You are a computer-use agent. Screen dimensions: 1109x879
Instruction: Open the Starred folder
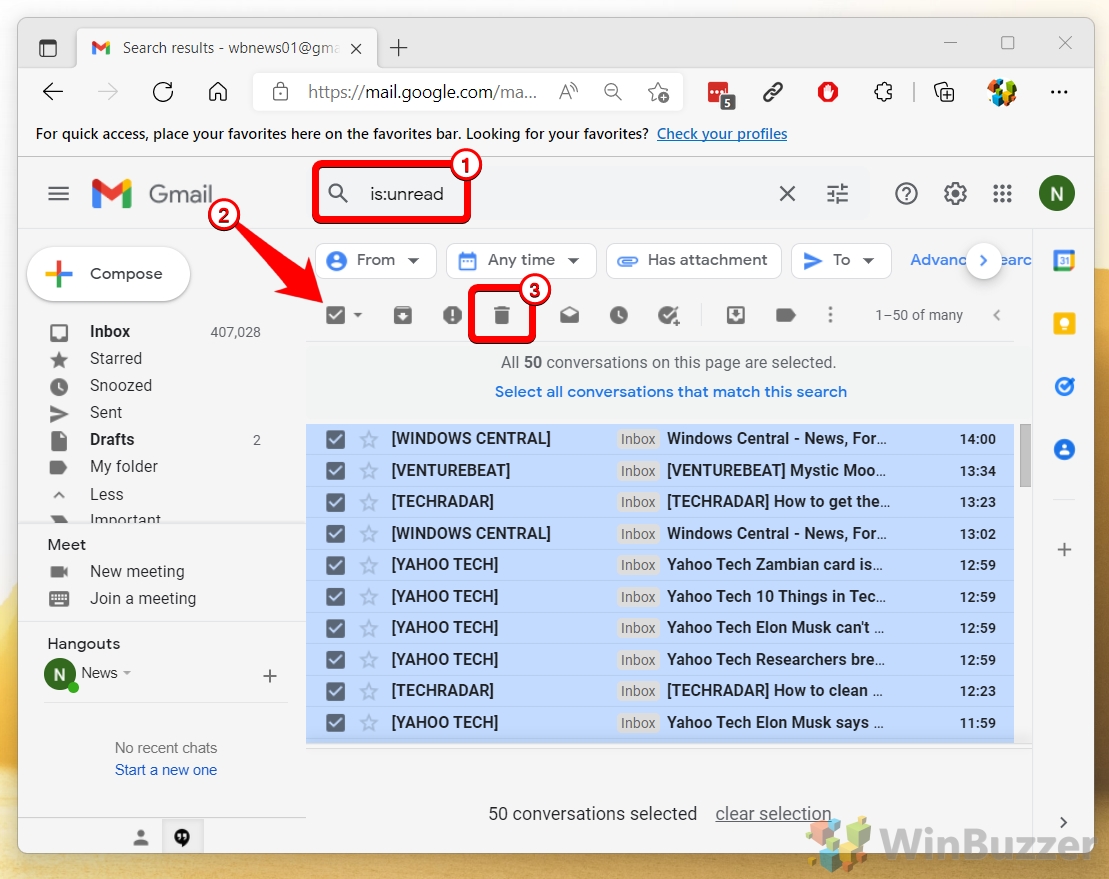(x=115, y=359)
